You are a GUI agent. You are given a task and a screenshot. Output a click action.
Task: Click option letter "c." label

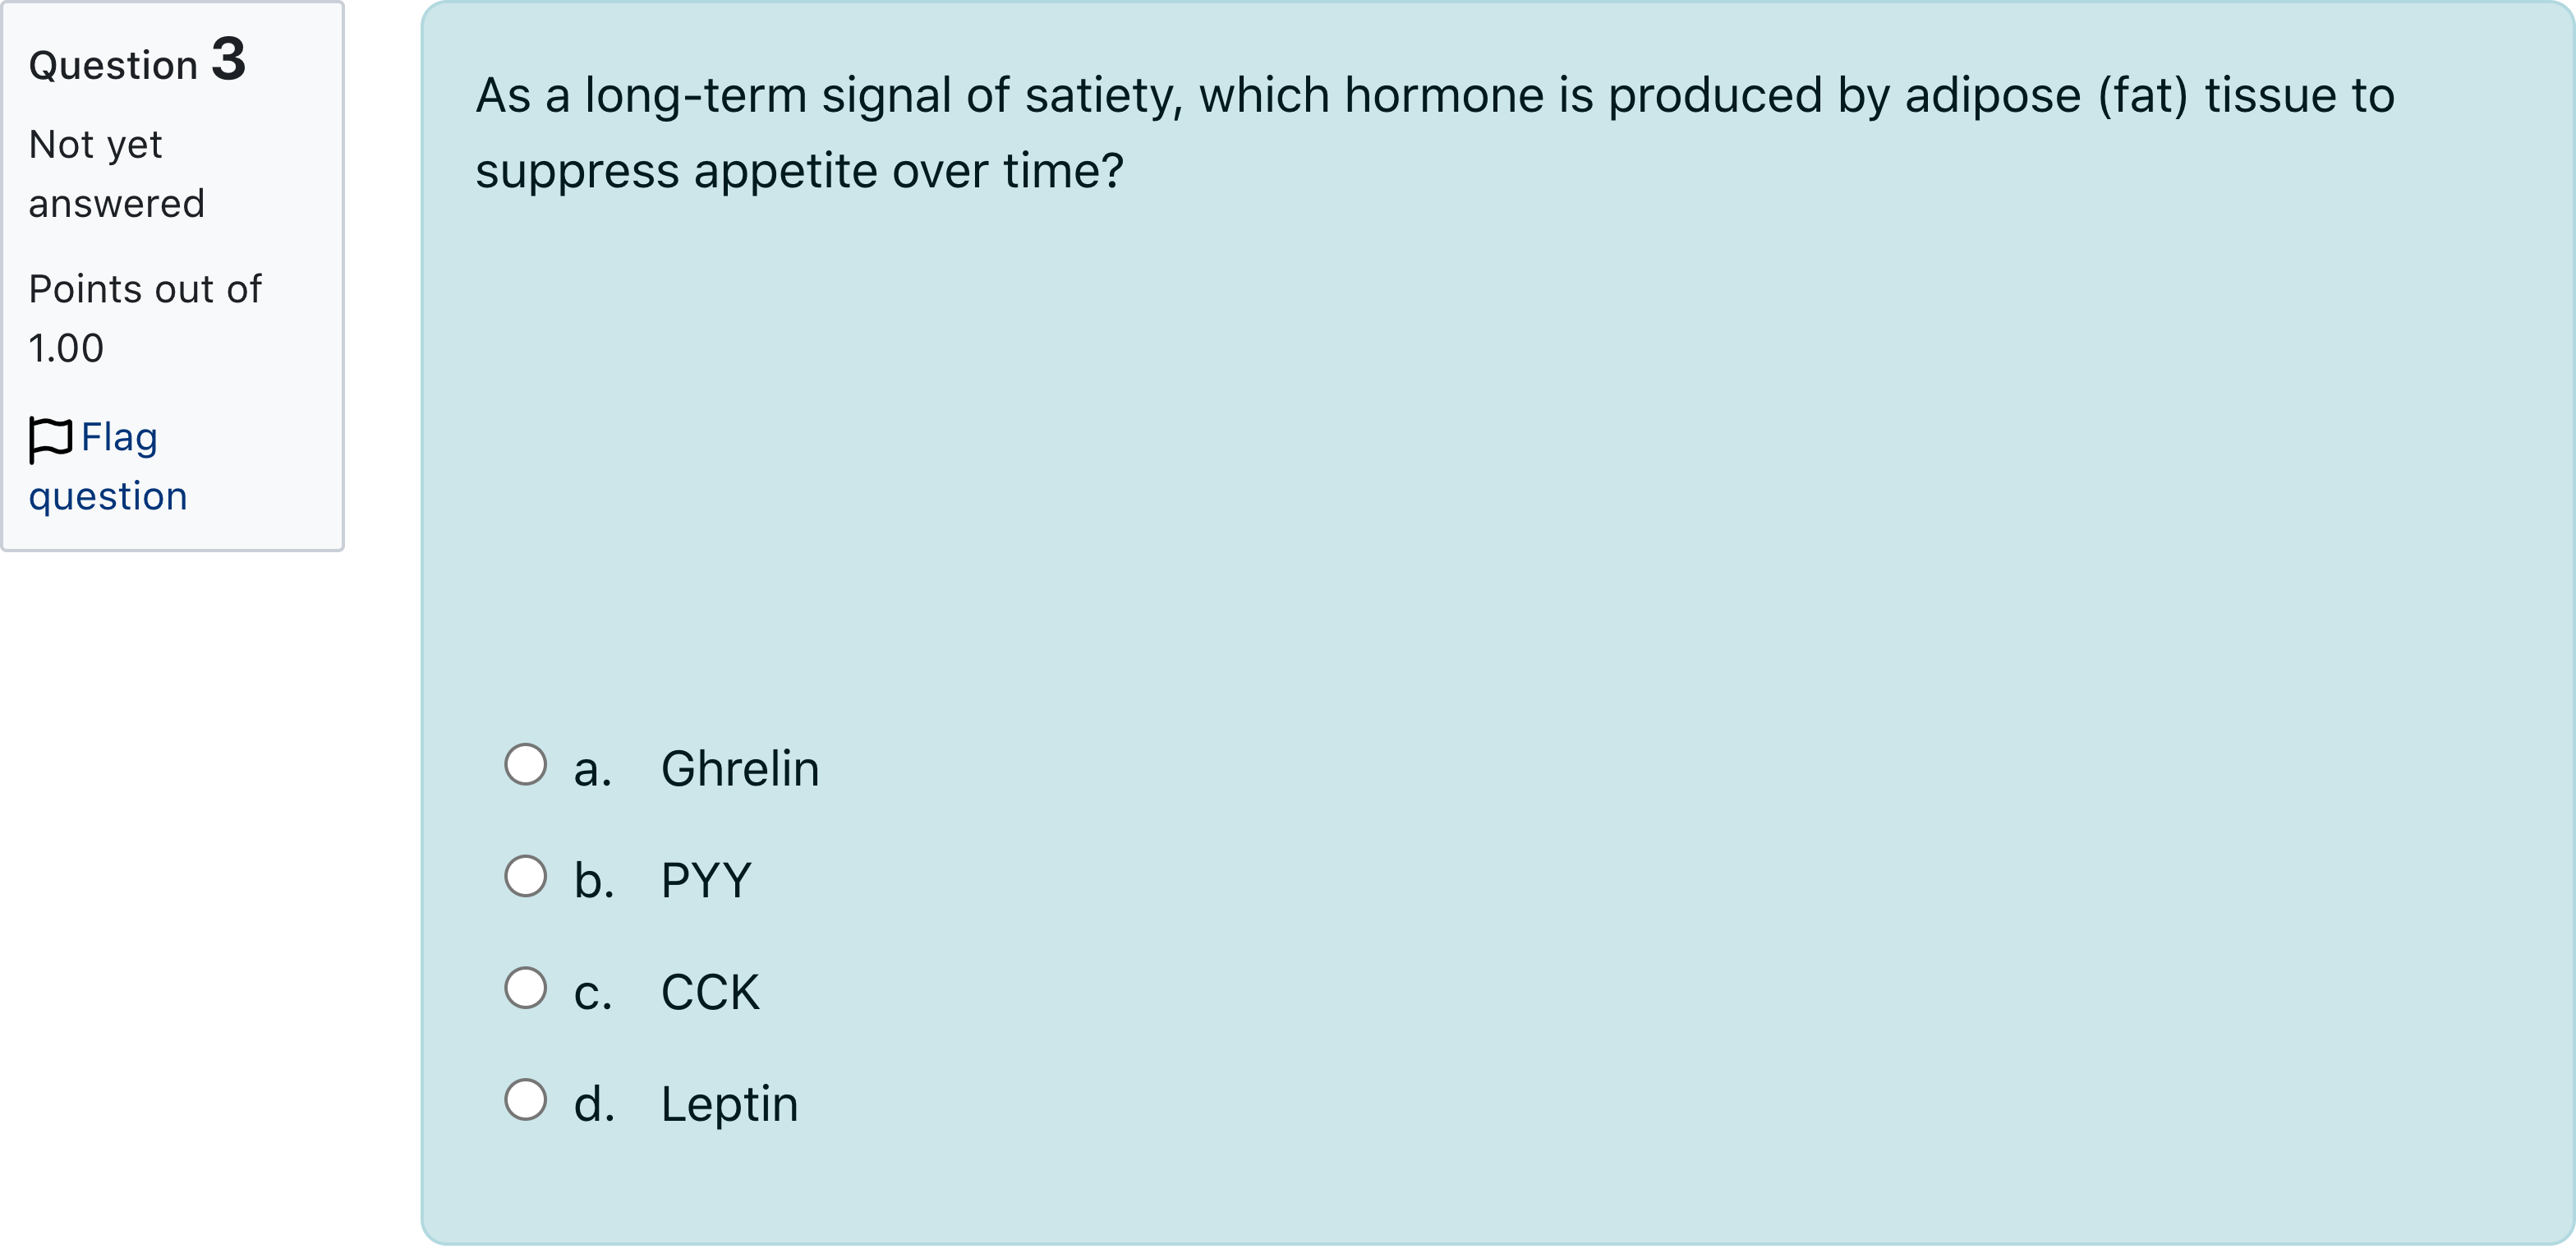click(592, 994)
